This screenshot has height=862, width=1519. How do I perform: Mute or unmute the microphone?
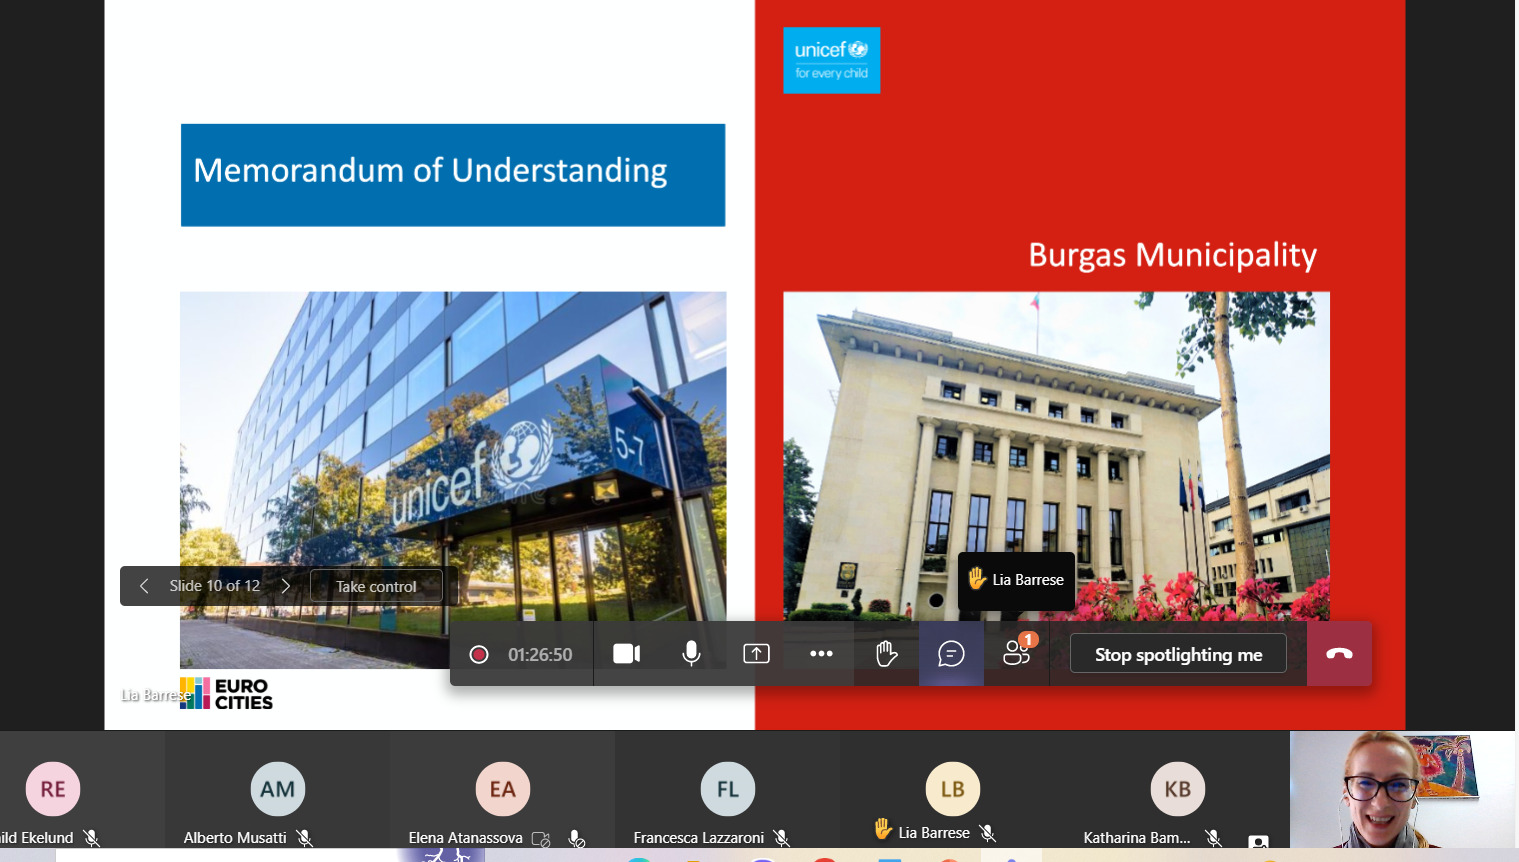pos(691,654)
